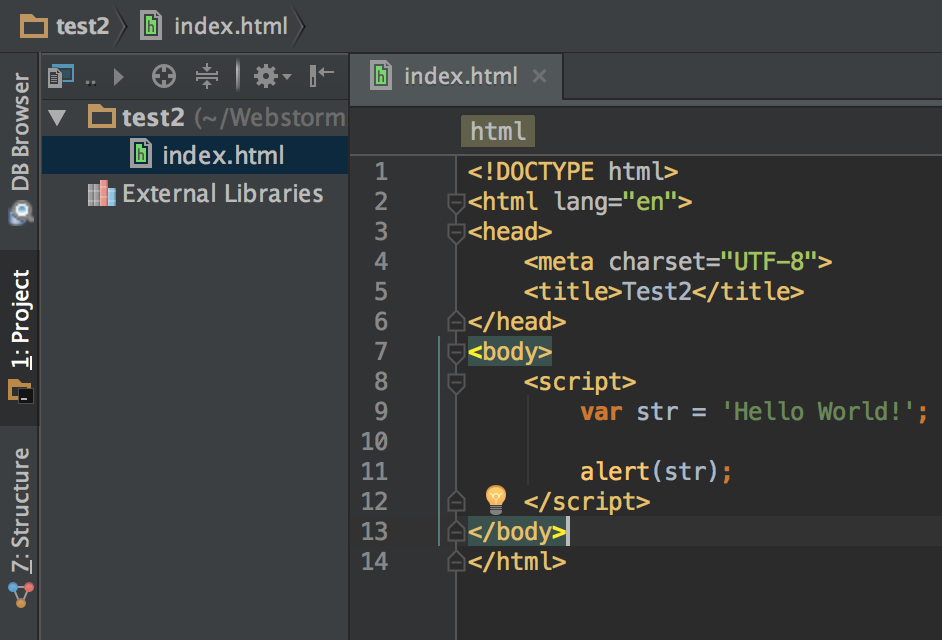Collapse the body tag fold on line 7
Image resolution: width=942 pixels, height=640 pixels.
tap(455, 351)
